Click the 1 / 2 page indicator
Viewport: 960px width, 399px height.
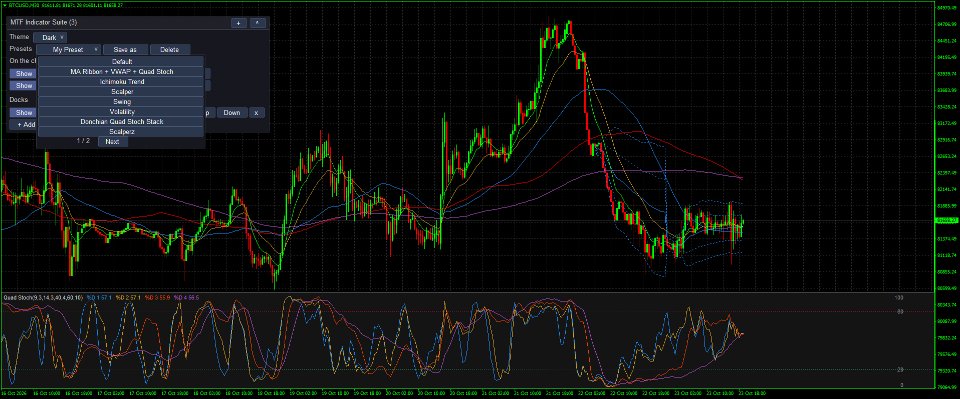click(83, 141)
